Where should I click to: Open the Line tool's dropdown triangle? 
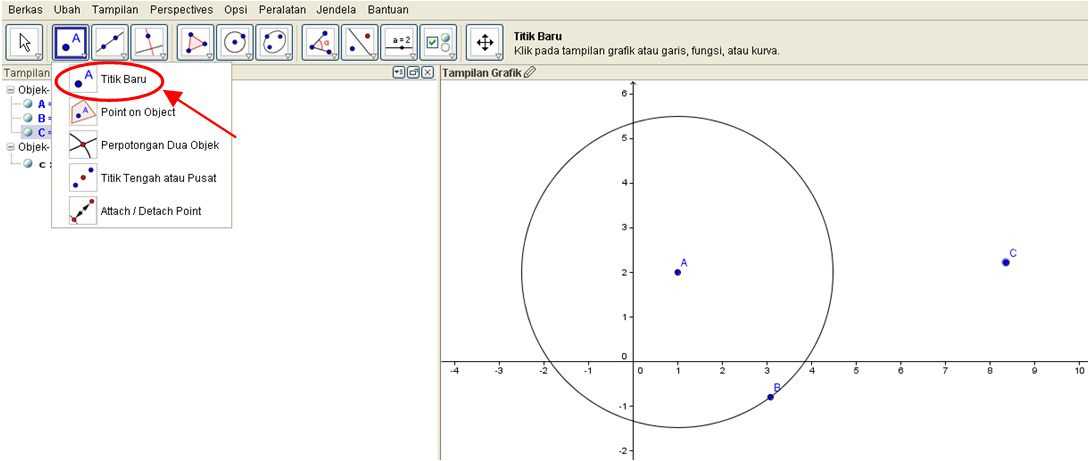[124, 56]
